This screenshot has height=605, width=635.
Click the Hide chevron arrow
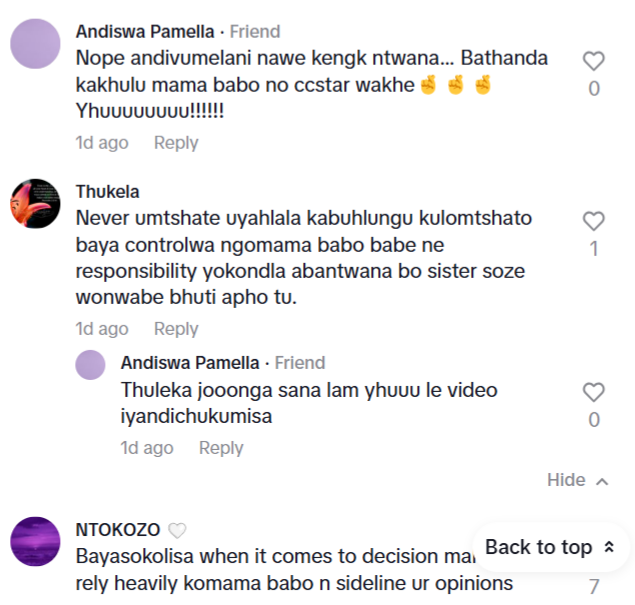(x=602, y=481)
